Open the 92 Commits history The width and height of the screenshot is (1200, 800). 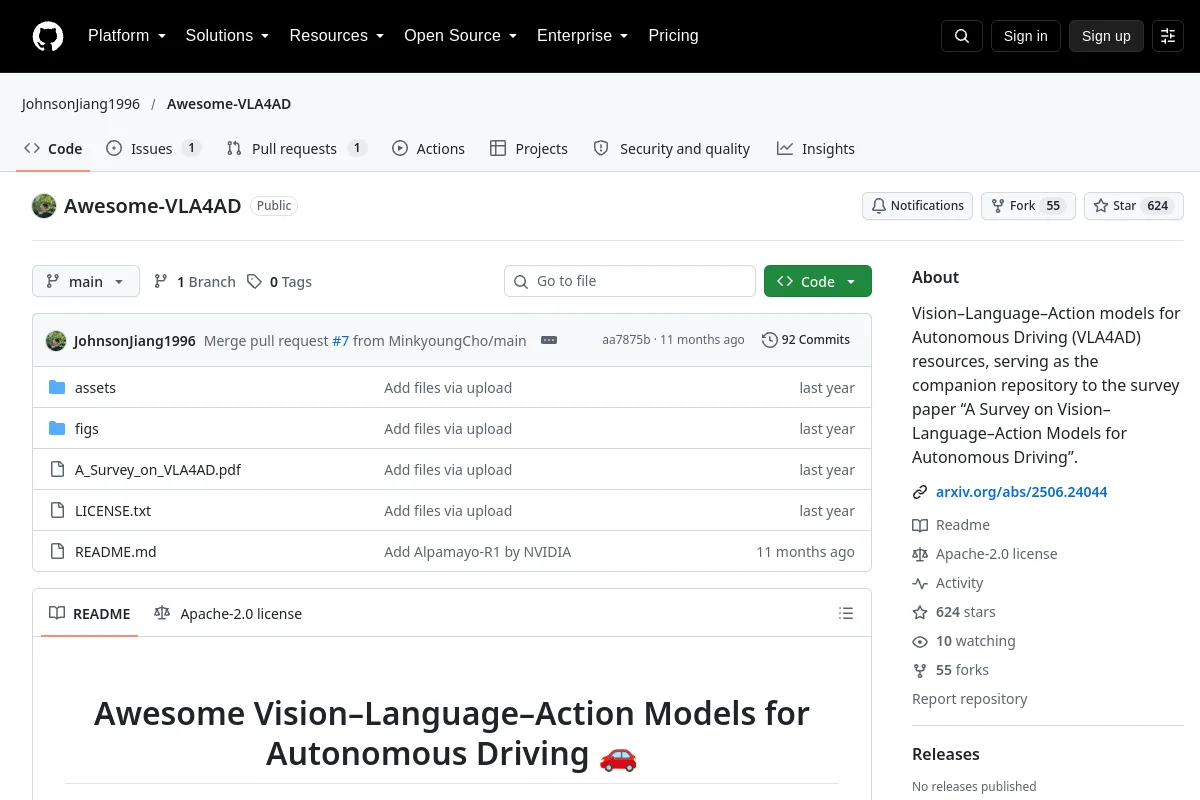coord(806,340)
